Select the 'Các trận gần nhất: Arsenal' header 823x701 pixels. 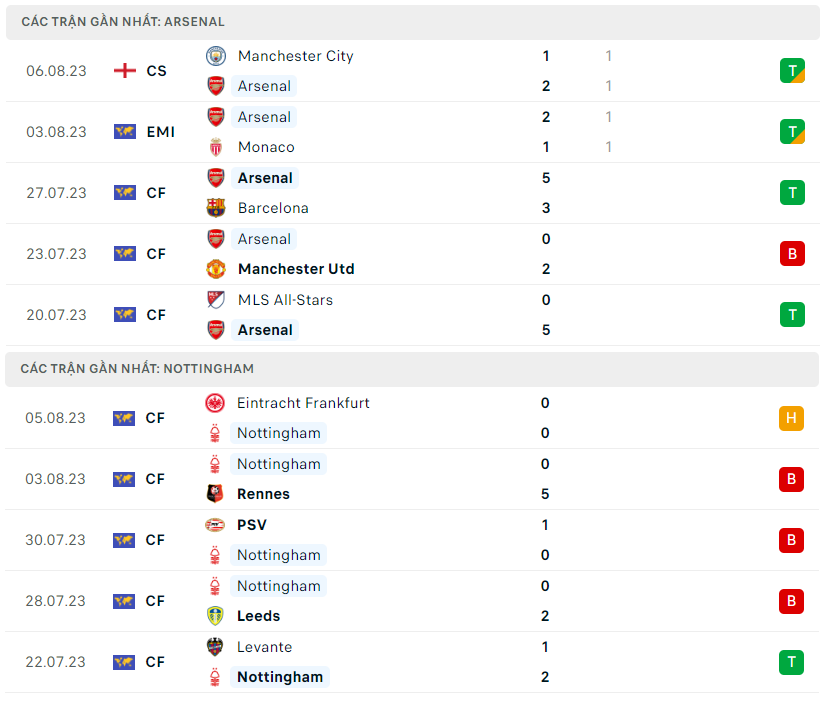(123, 21)
